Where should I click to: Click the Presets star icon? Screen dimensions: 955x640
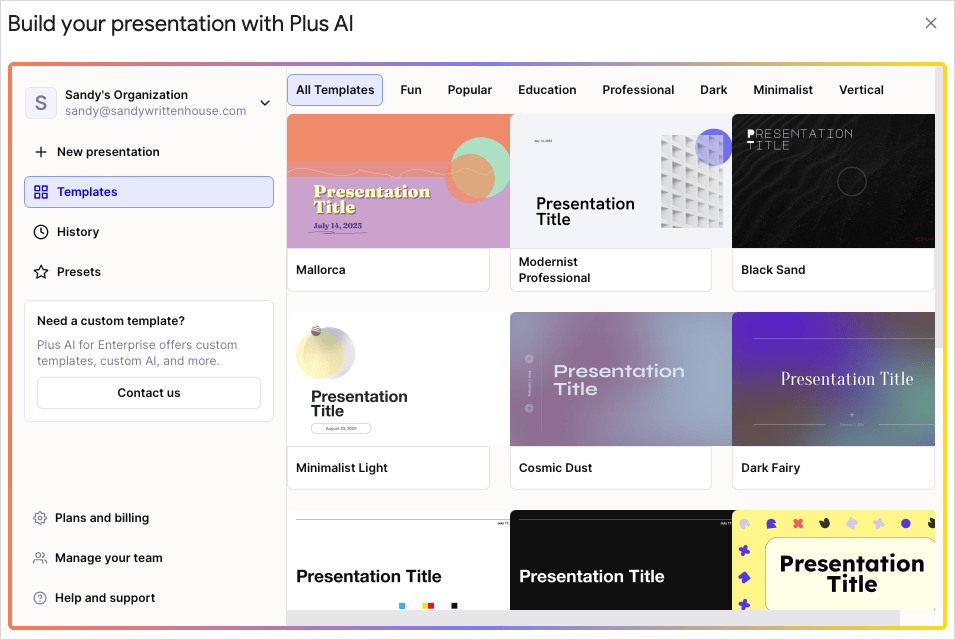click(41, 272)
